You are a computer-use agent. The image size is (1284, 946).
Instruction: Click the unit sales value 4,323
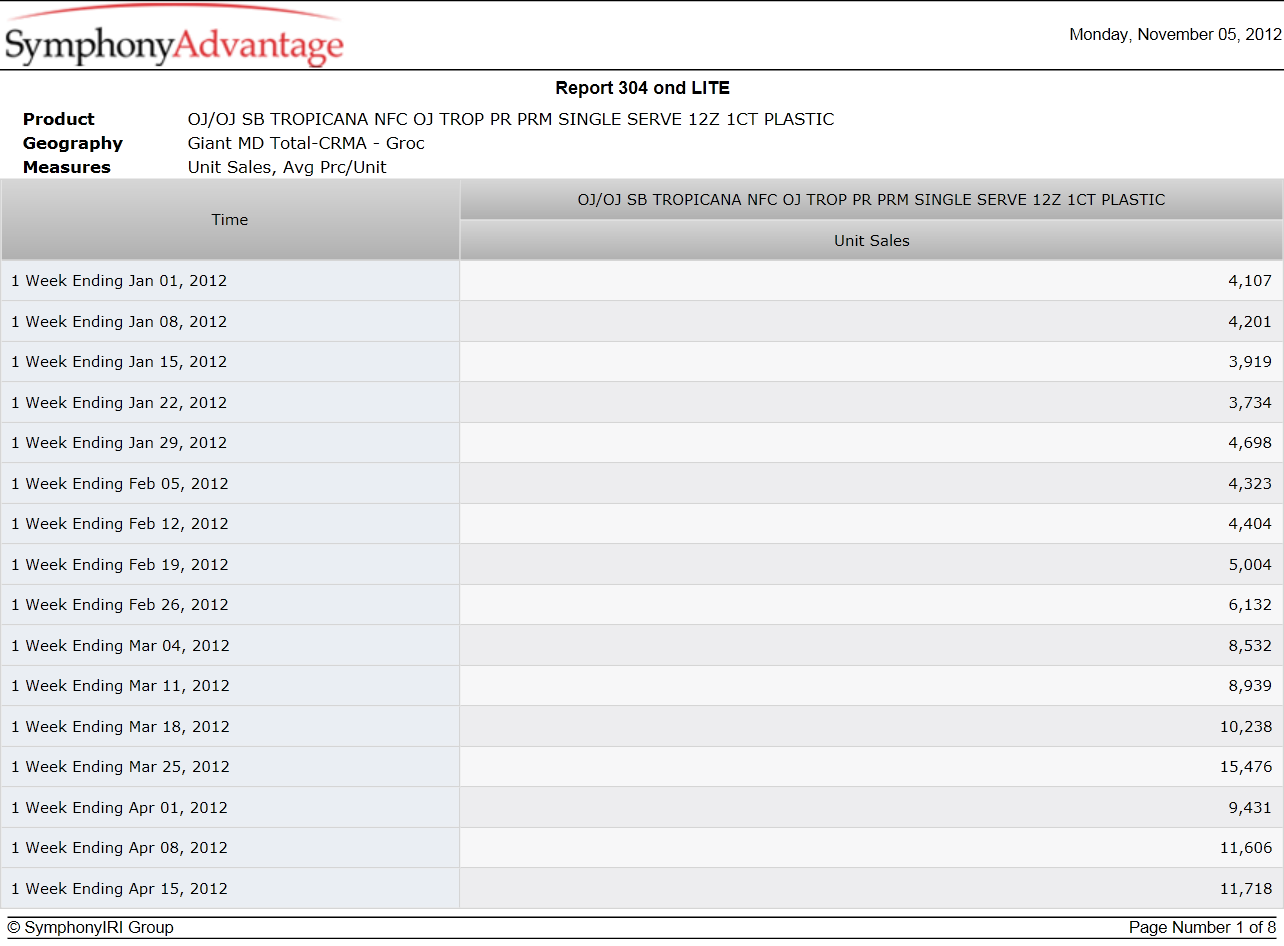coord(1250,483)
